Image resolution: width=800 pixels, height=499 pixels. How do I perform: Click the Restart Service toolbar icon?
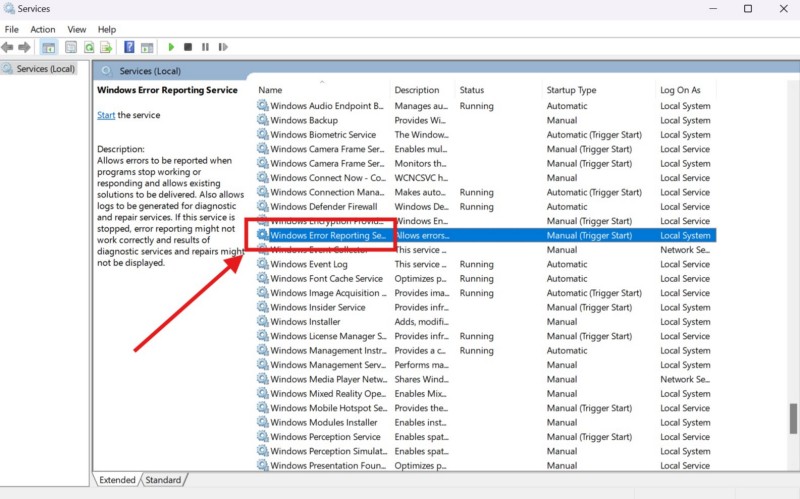[x=222, y=47]
